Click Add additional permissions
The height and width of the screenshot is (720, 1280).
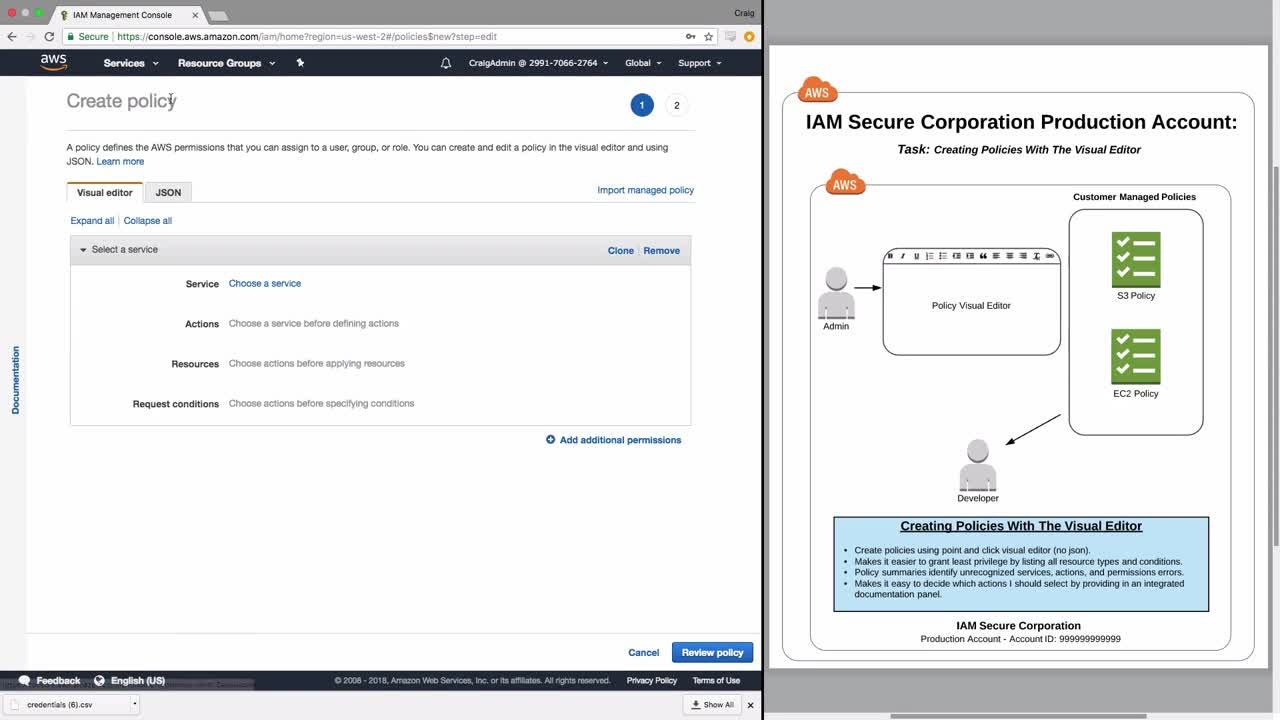click(620, 440)
